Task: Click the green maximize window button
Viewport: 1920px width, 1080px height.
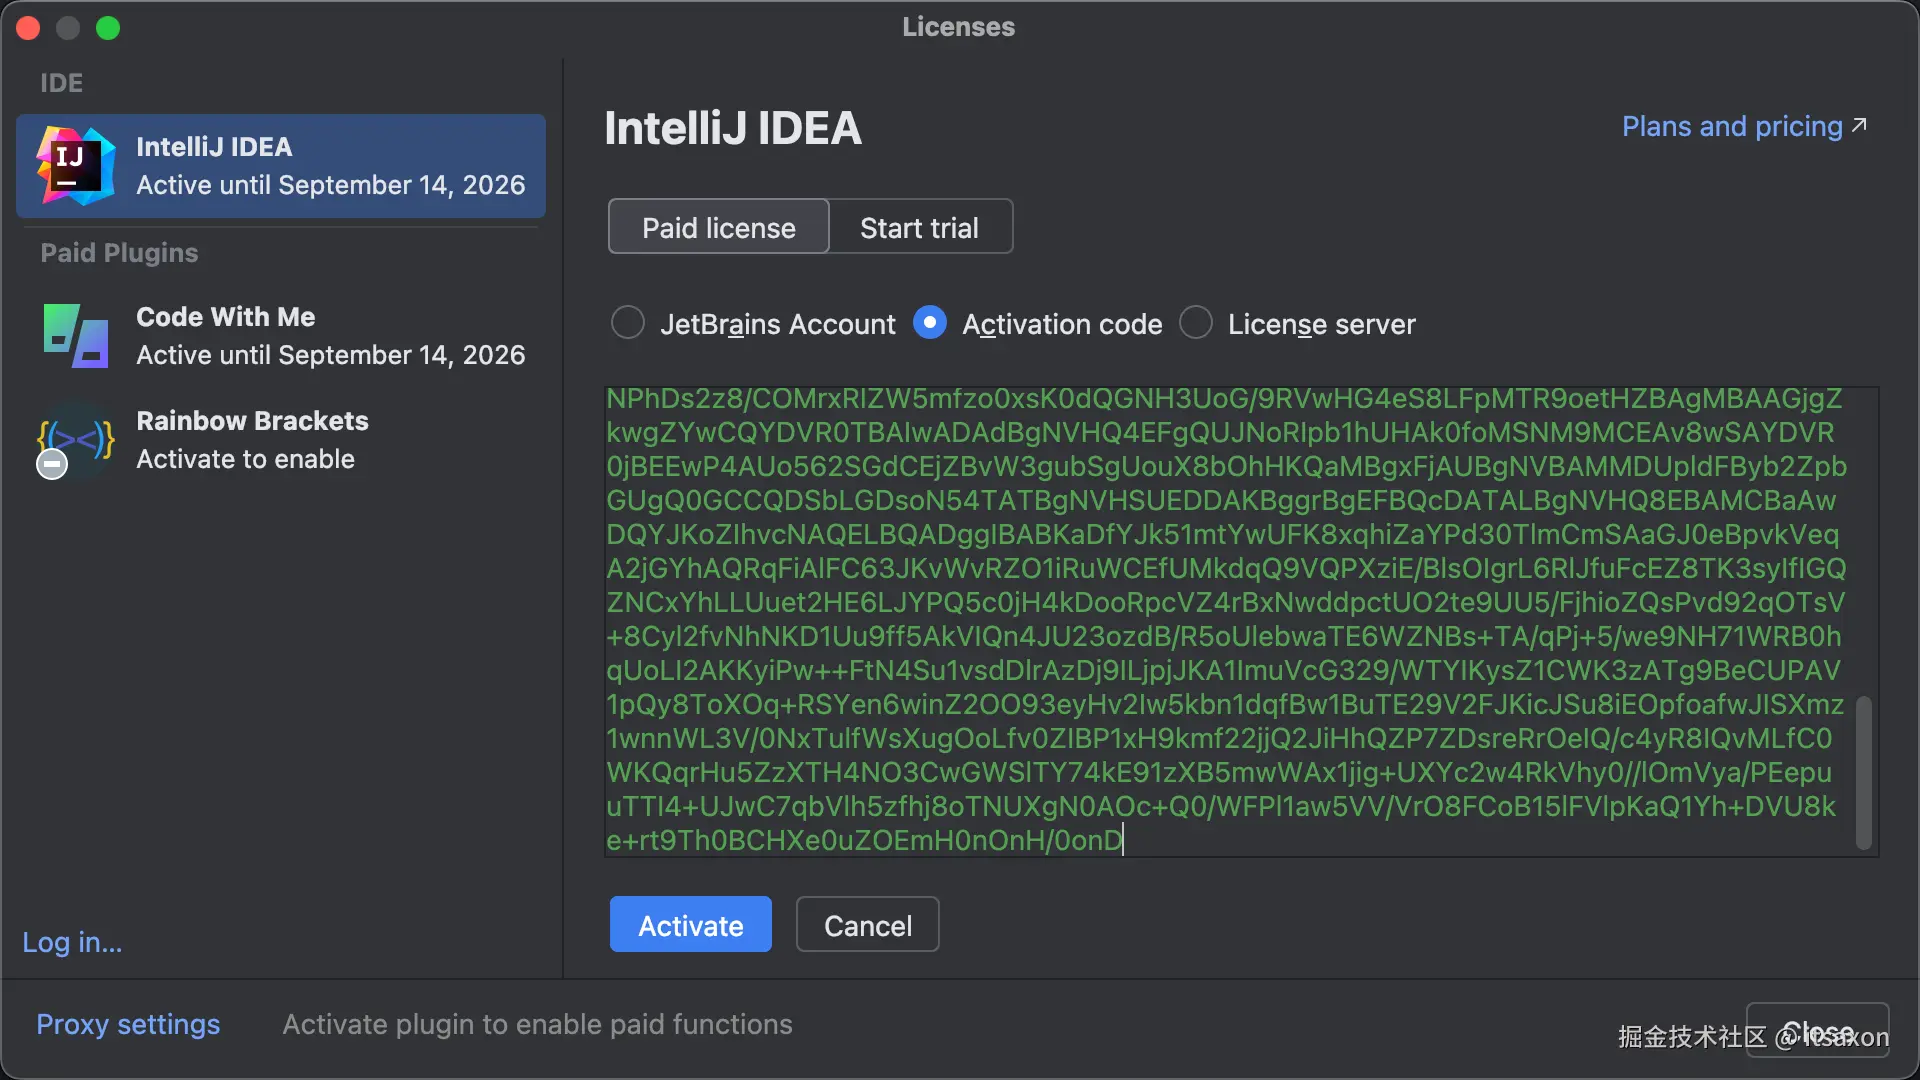Action: pos(108,28)
